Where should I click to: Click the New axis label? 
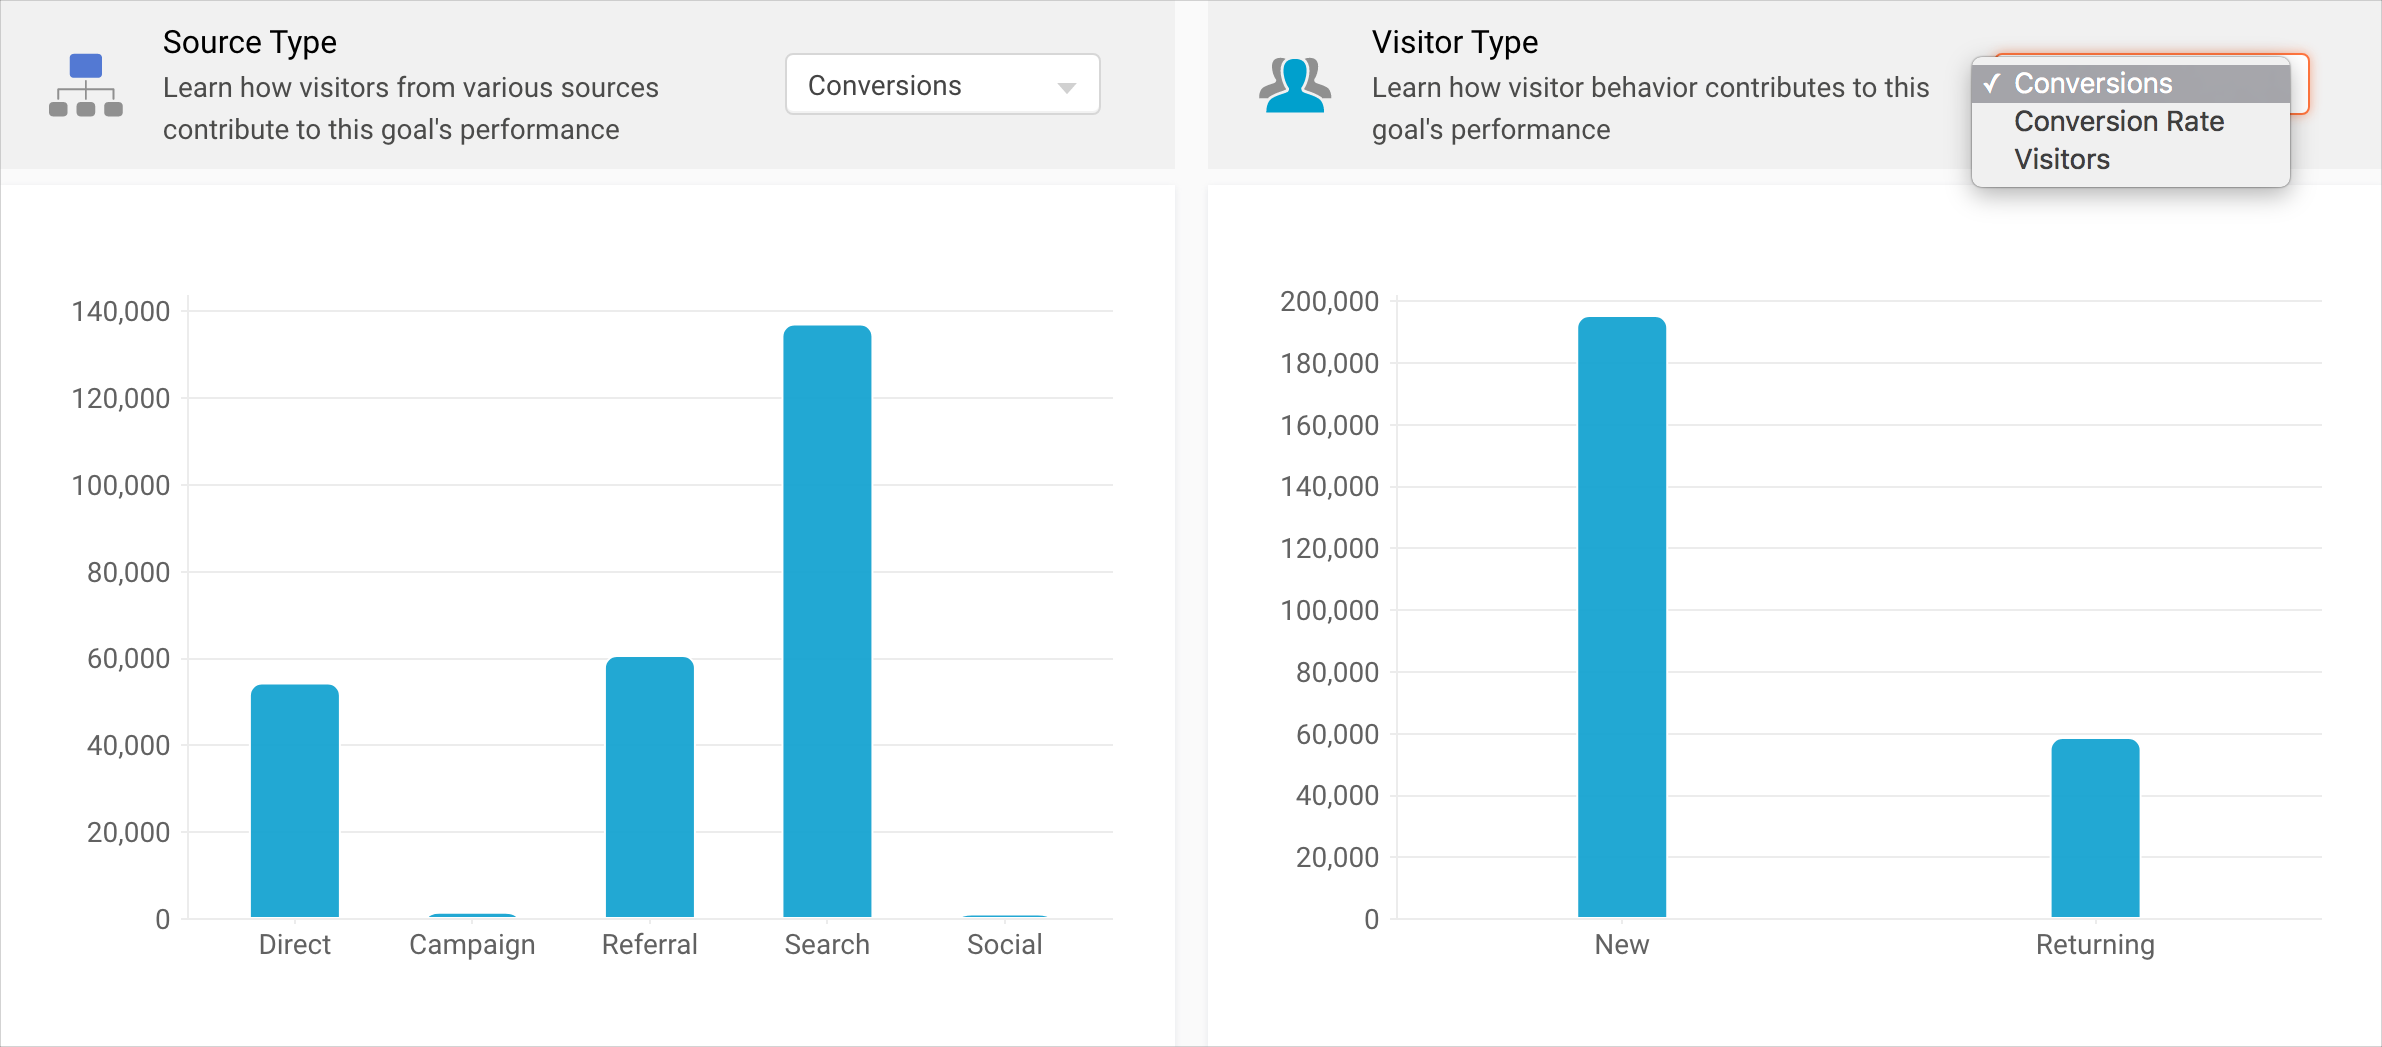click(x=1622, y=945)
